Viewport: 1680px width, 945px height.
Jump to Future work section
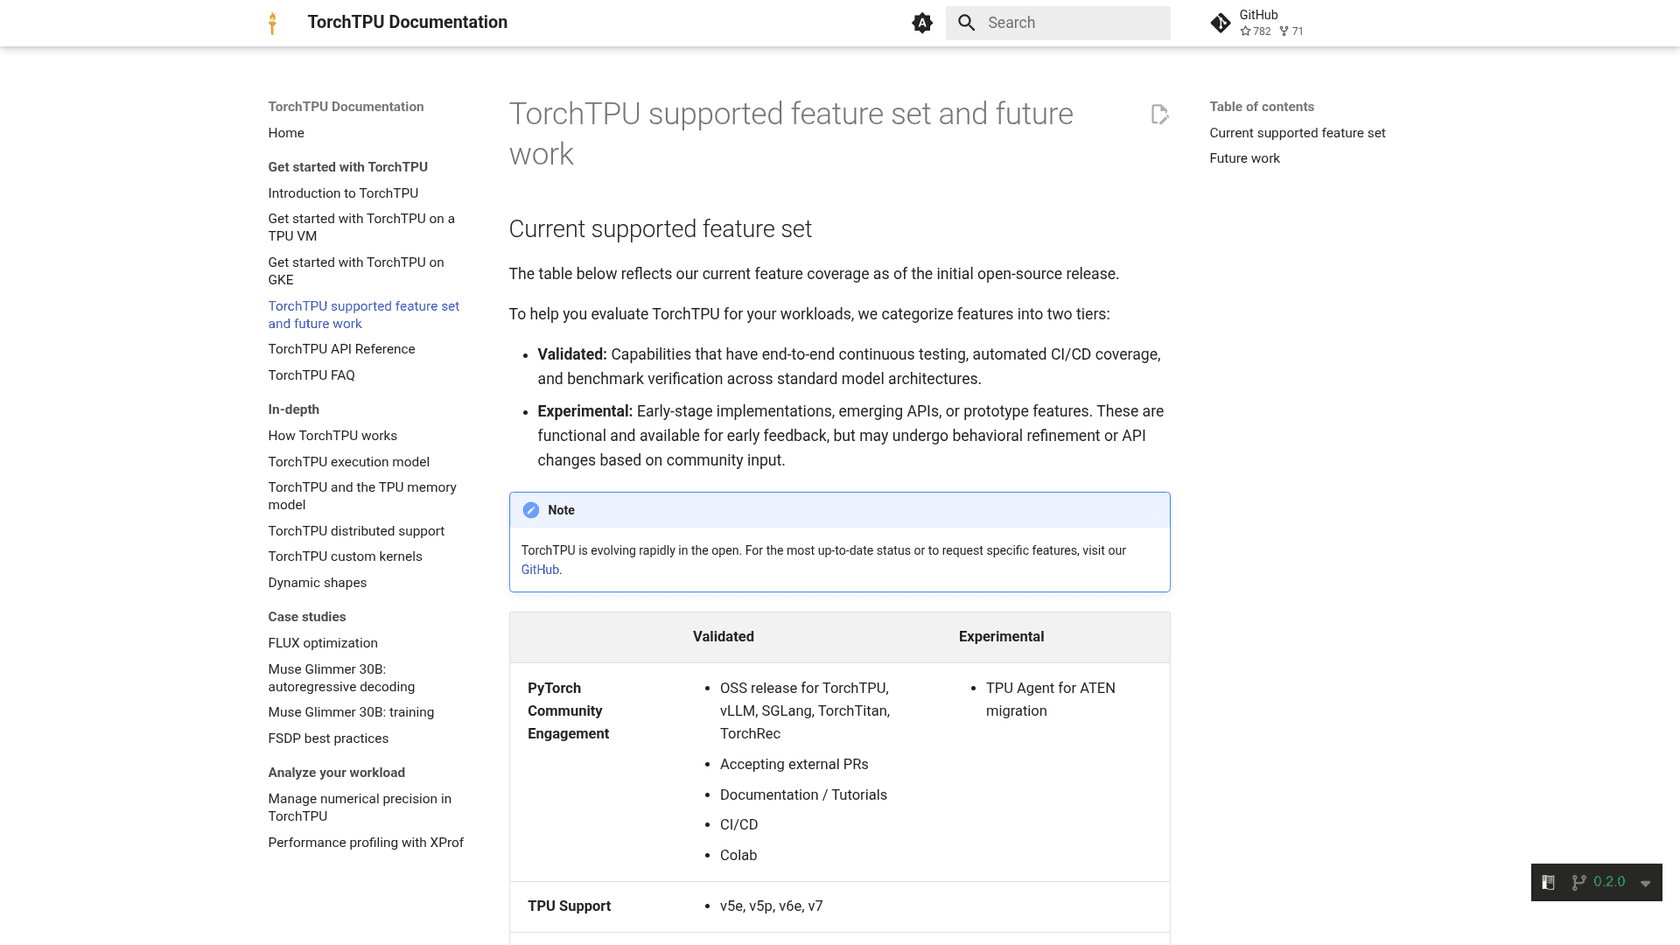click(1244, 158)
